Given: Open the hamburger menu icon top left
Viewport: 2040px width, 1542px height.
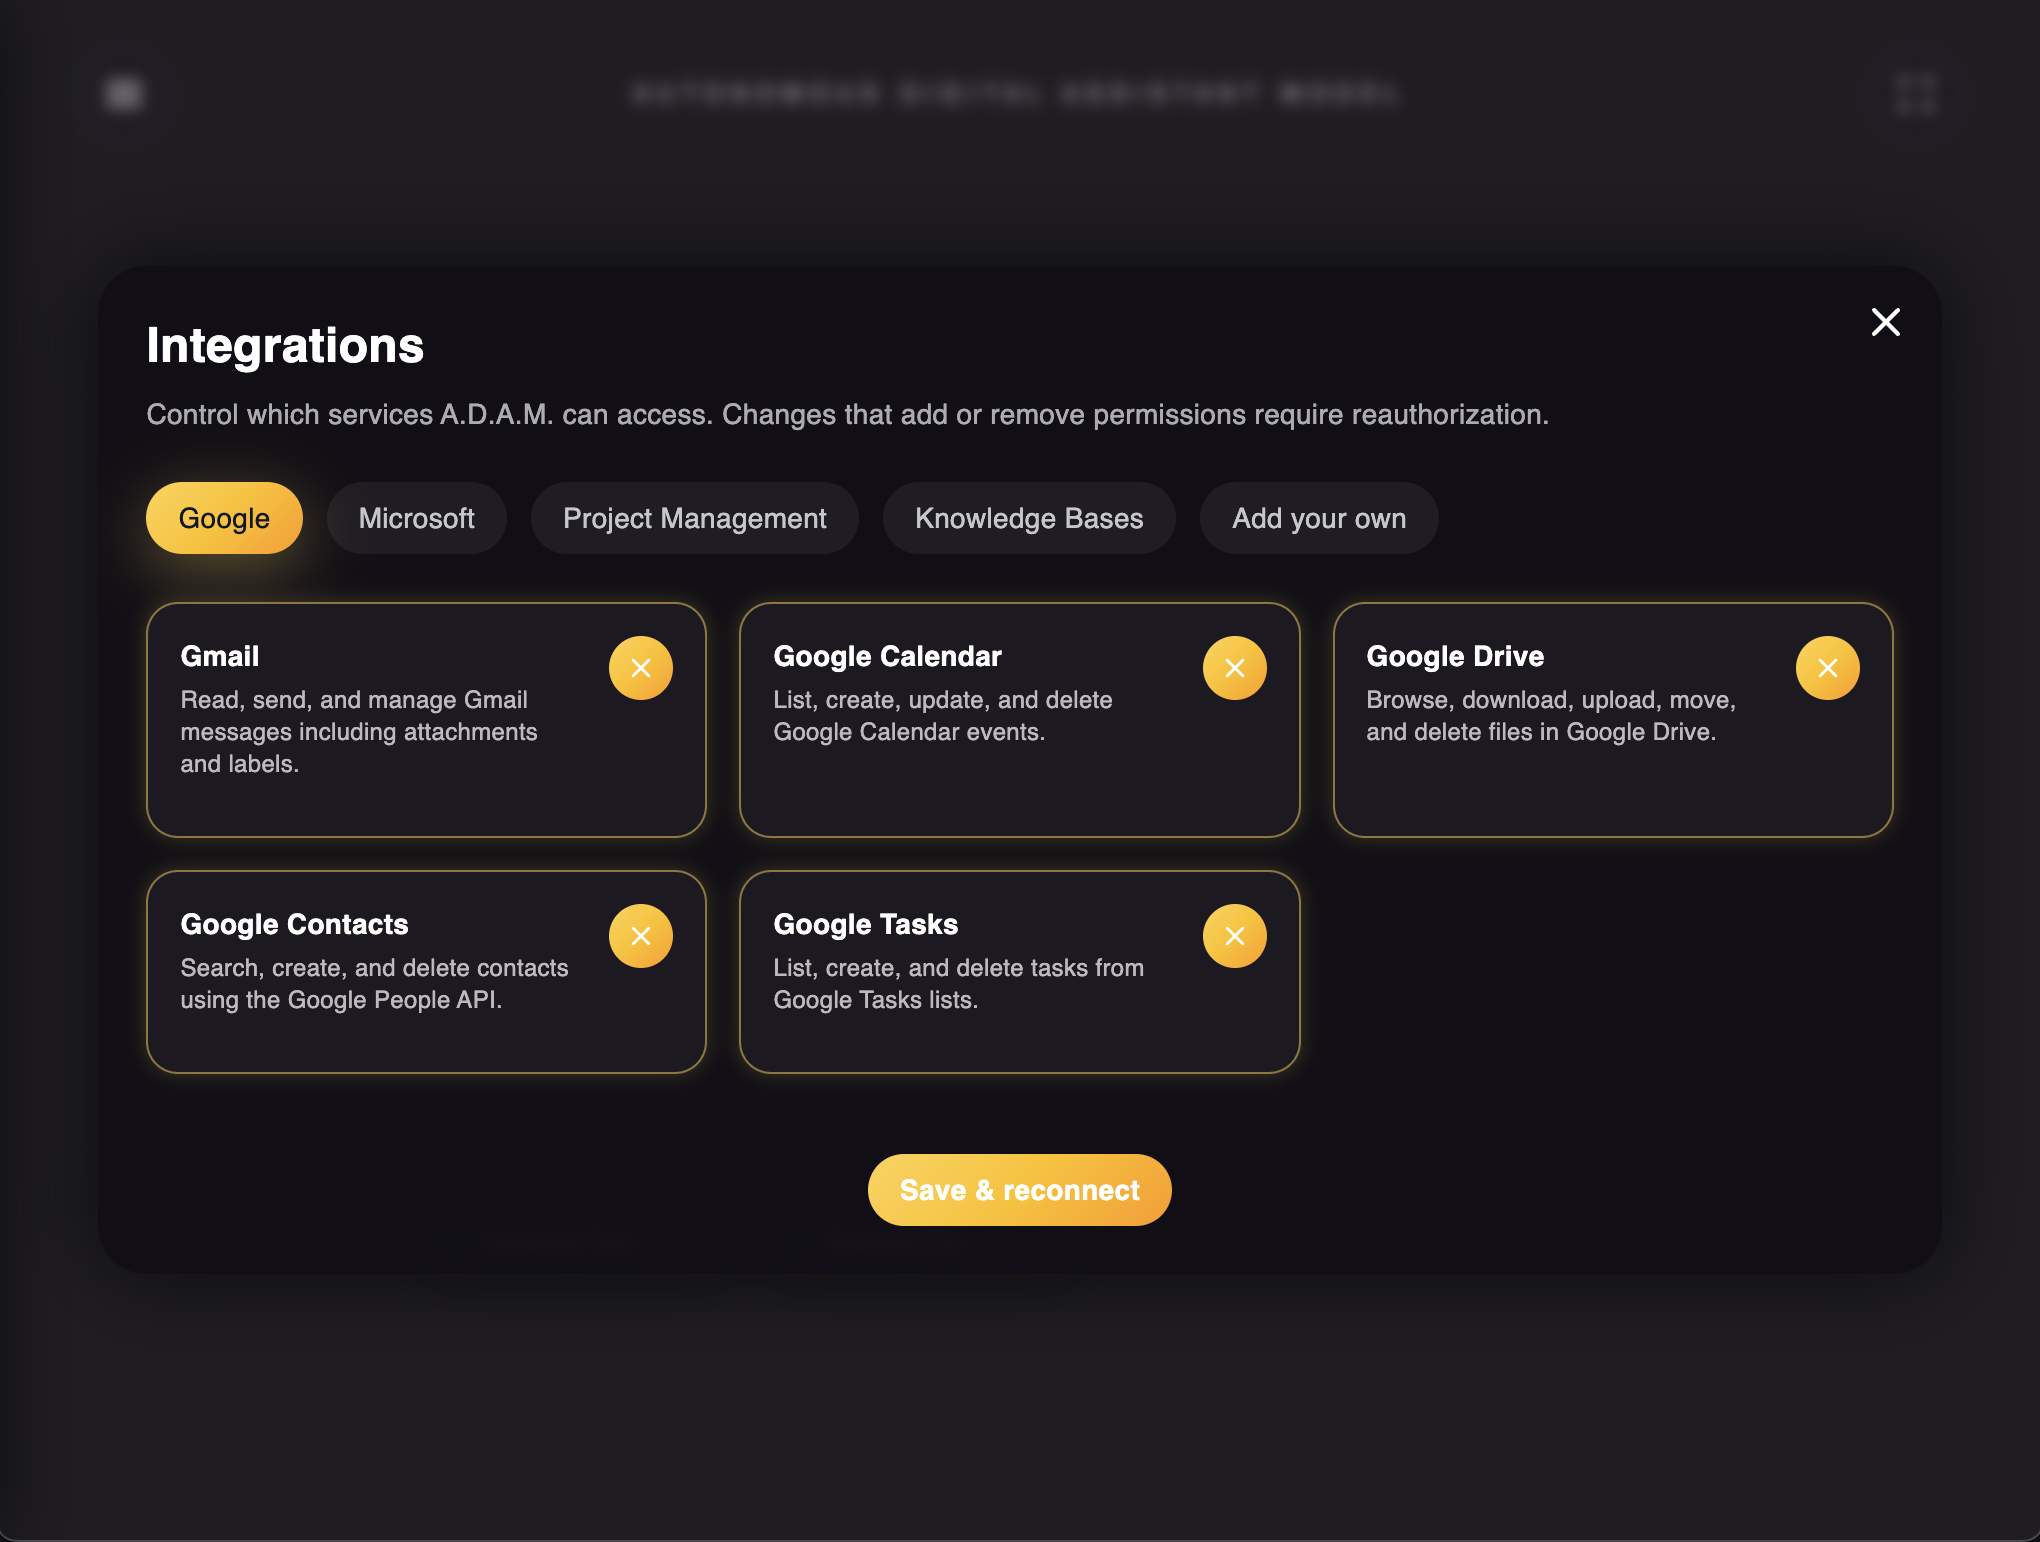Looking at the screenshot, I should click(x=122, y=93).
